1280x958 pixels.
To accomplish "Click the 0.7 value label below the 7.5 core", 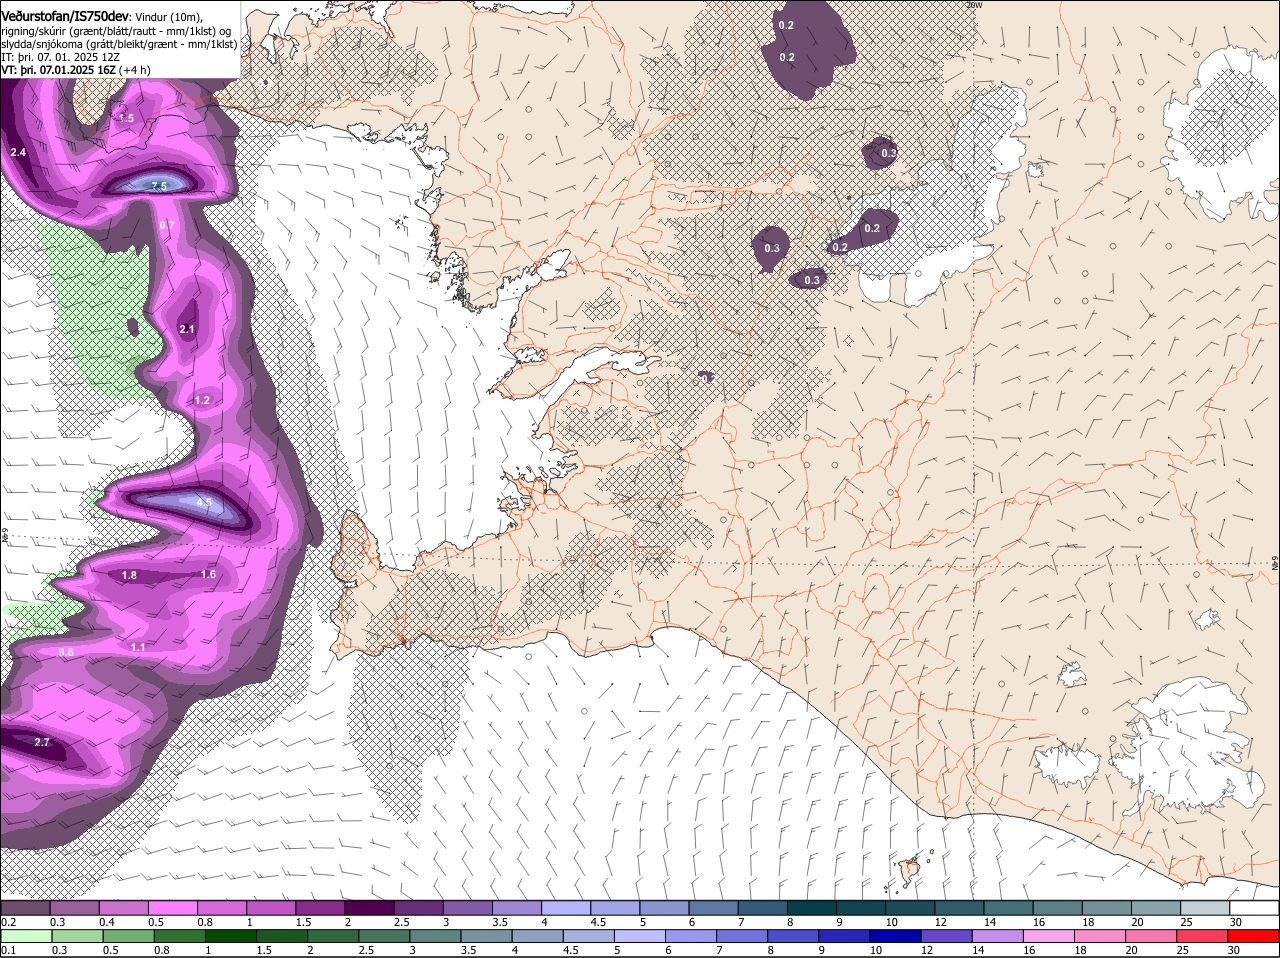I will click(167, 225).
